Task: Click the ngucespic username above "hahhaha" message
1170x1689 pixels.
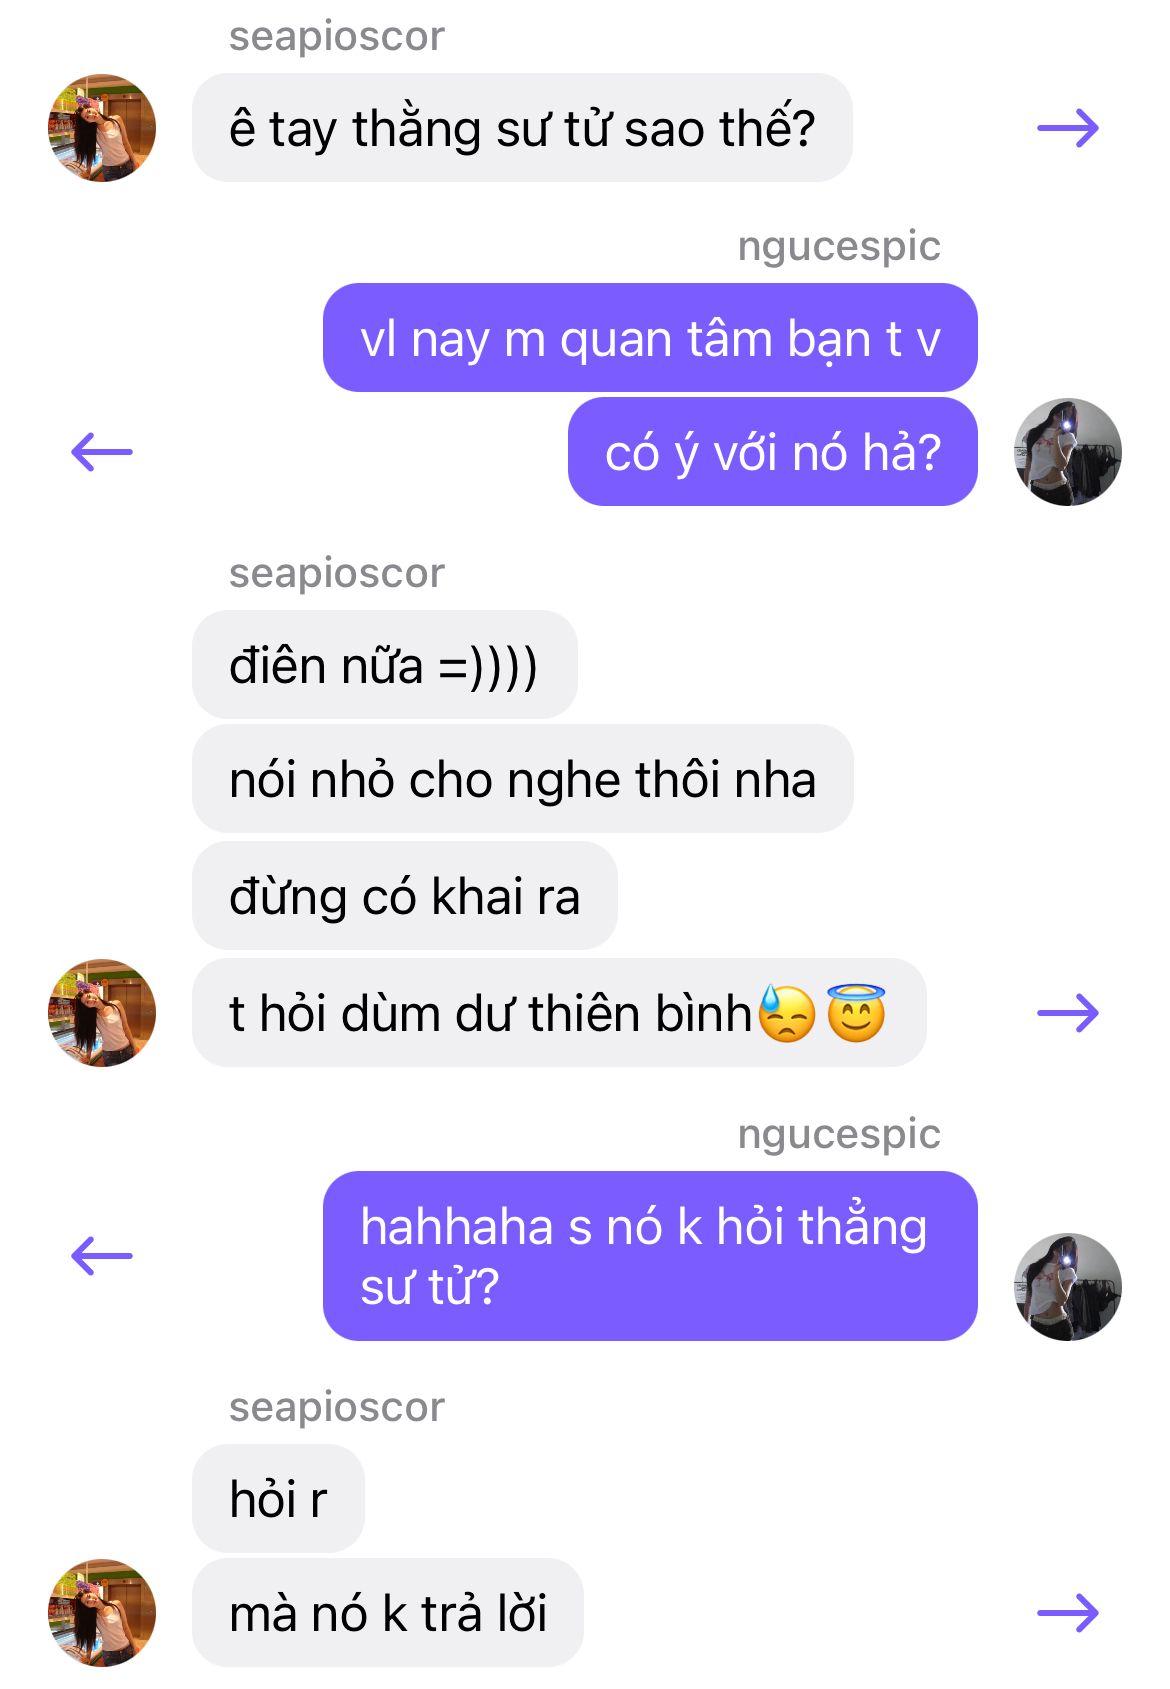Action: click(839, 1134)
